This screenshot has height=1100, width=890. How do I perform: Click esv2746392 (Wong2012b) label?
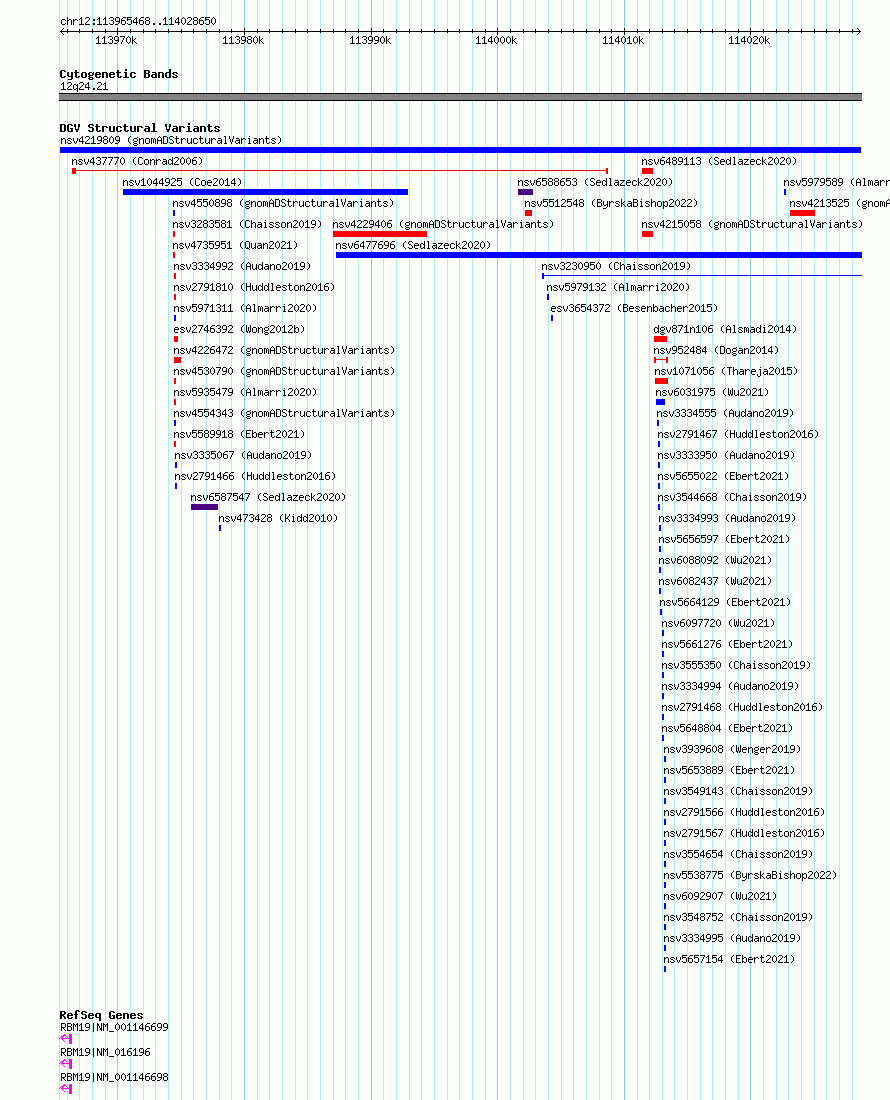coord(239,330)
